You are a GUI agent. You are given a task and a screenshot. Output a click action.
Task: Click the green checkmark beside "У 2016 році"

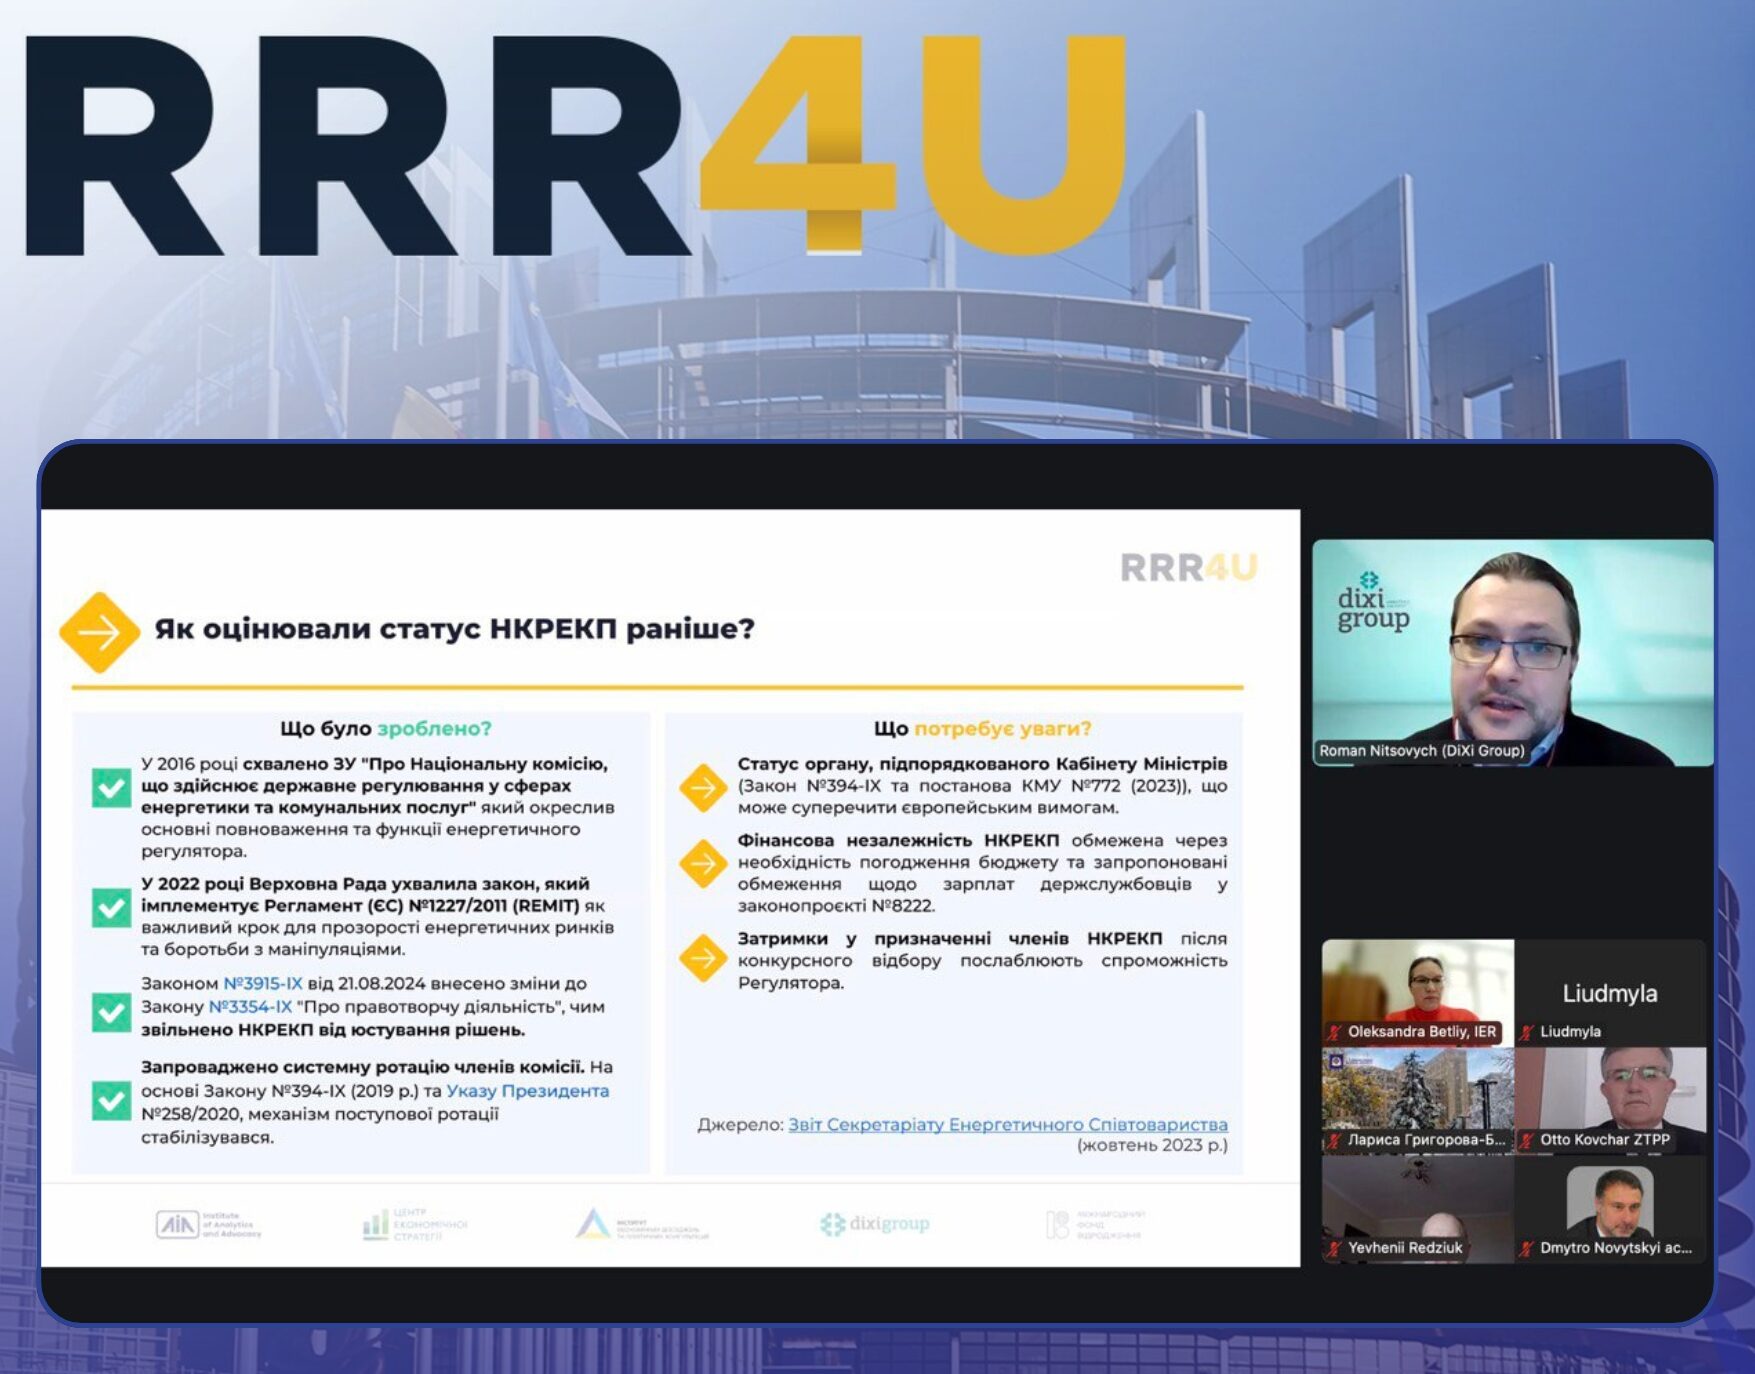coord(111,787)
